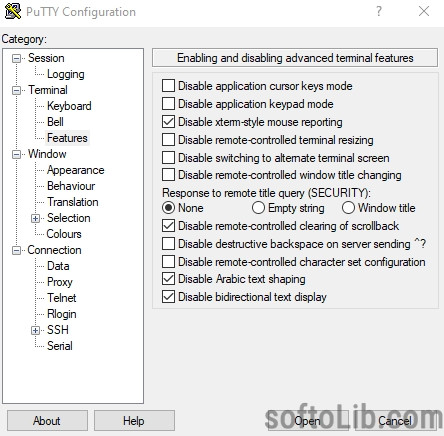The width and height of the screenshot is (444, 436).
Task: Select Colours in the category tree
Action: (64, 234)
